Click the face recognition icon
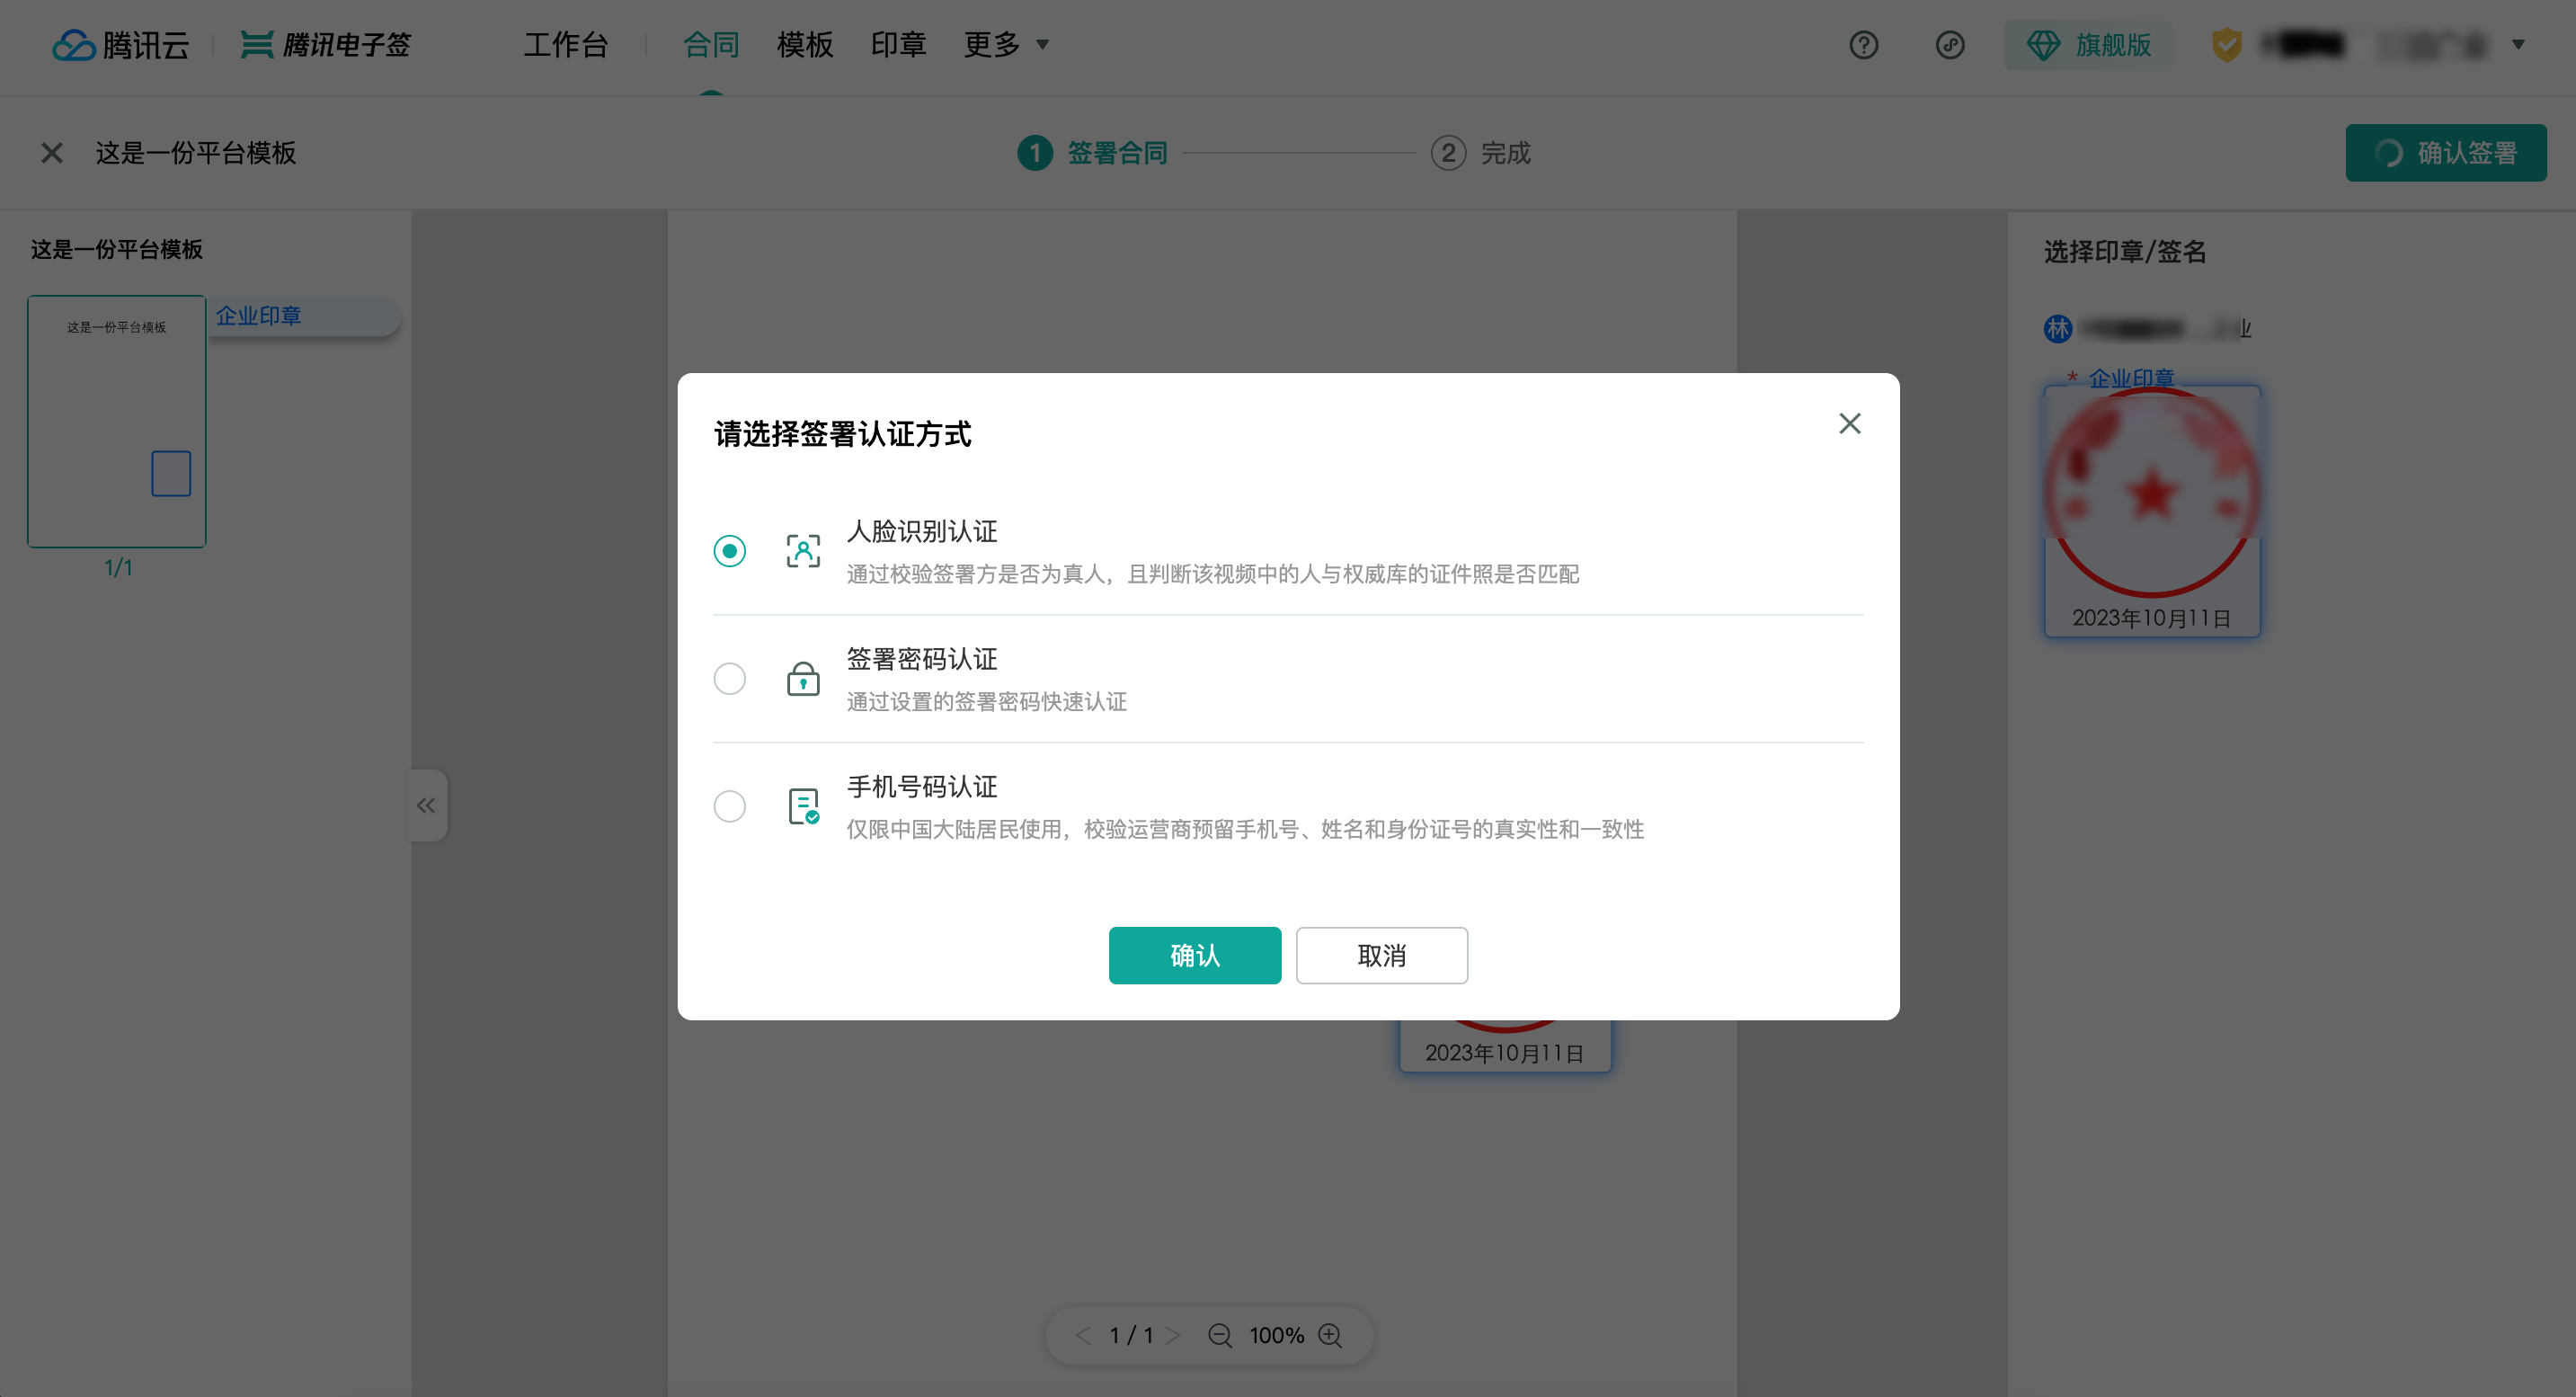2576x1397 pixels. click(802, 551)
